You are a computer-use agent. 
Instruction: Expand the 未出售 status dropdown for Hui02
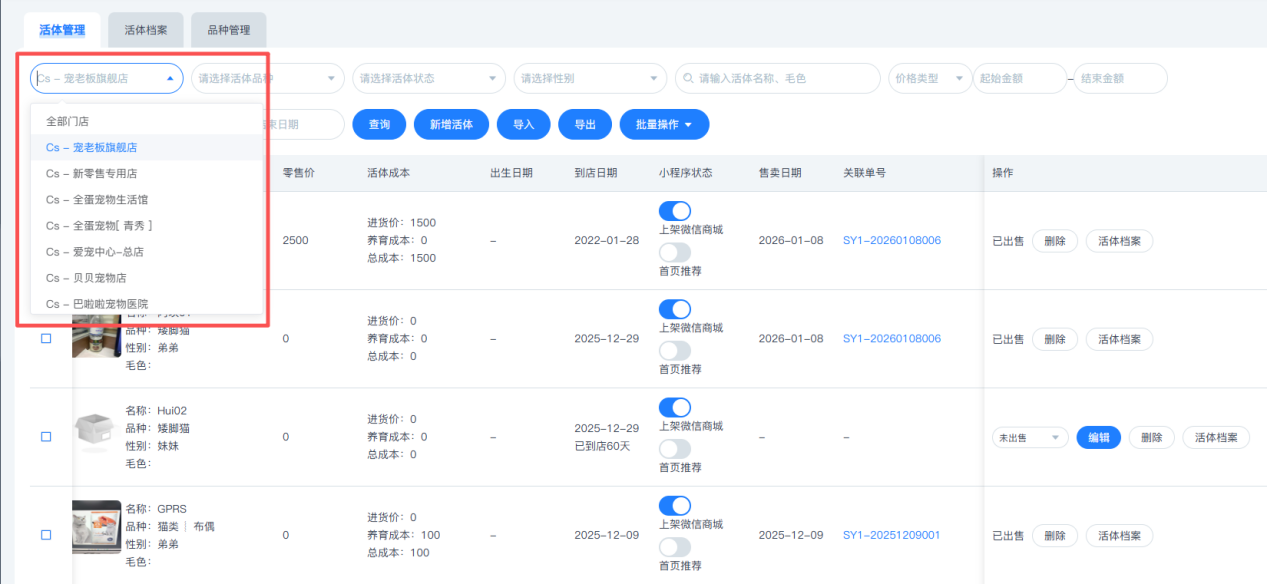coord(1030,437)
